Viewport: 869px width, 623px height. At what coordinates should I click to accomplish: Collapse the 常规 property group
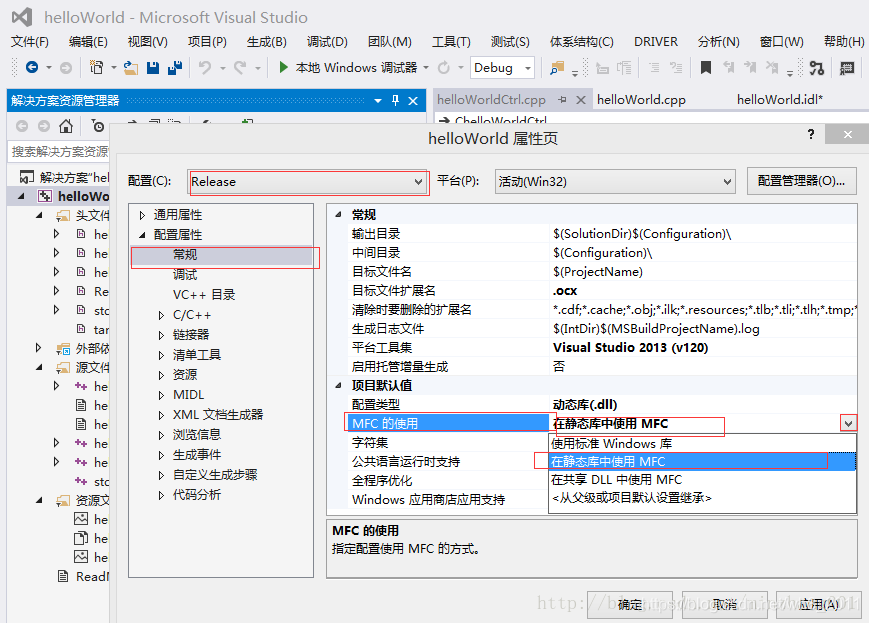[x=339, y=215]
